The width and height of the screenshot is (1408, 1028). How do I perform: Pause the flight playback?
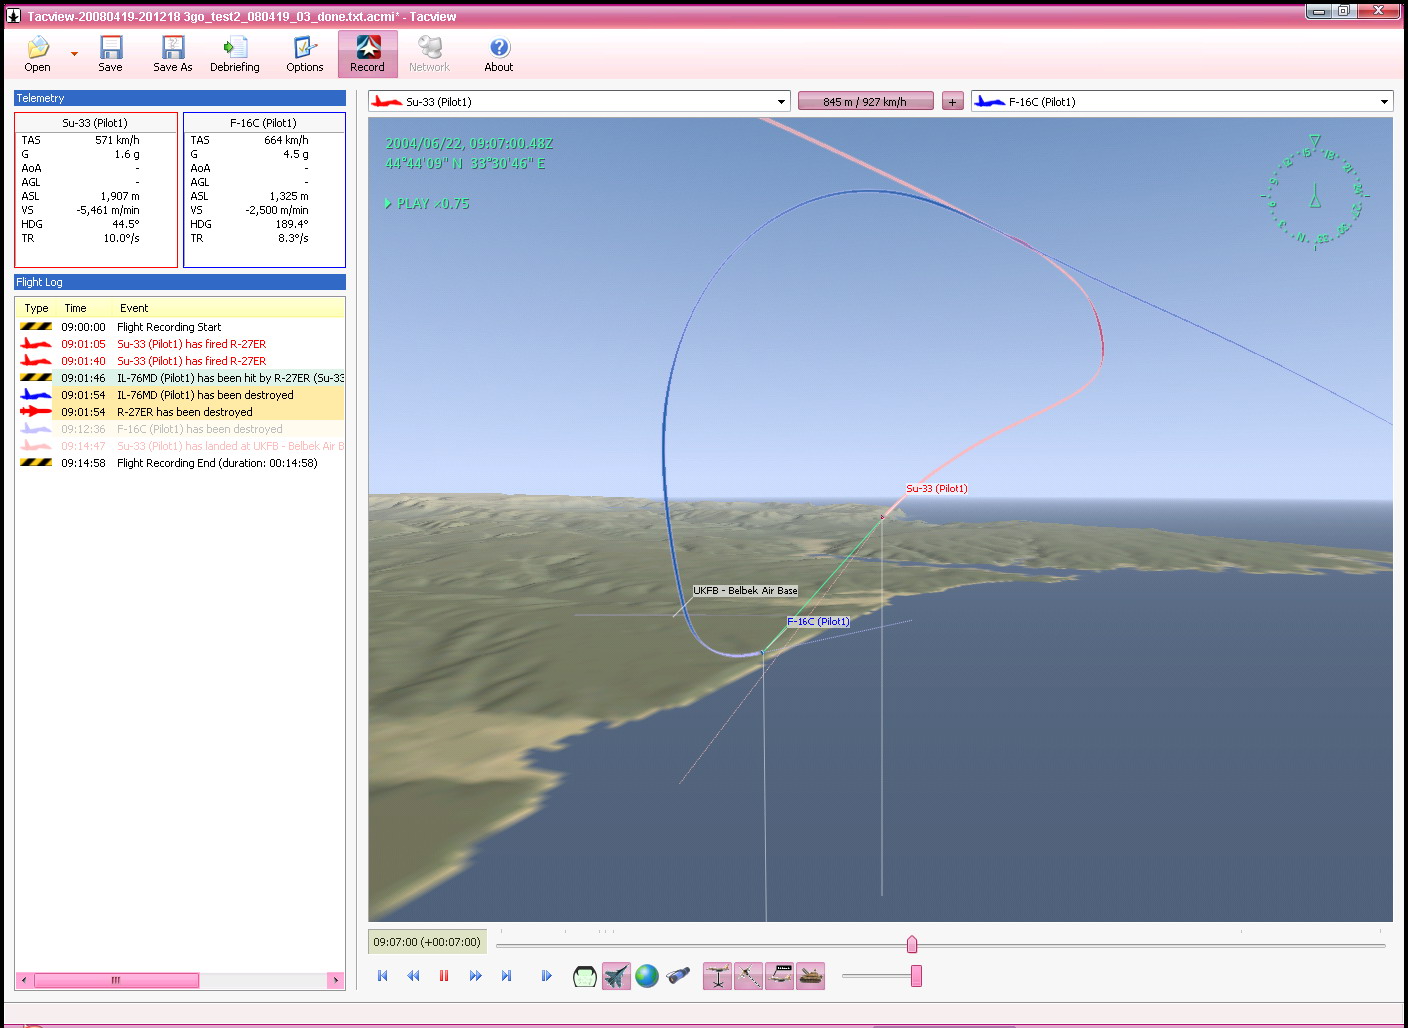[444, 976]
